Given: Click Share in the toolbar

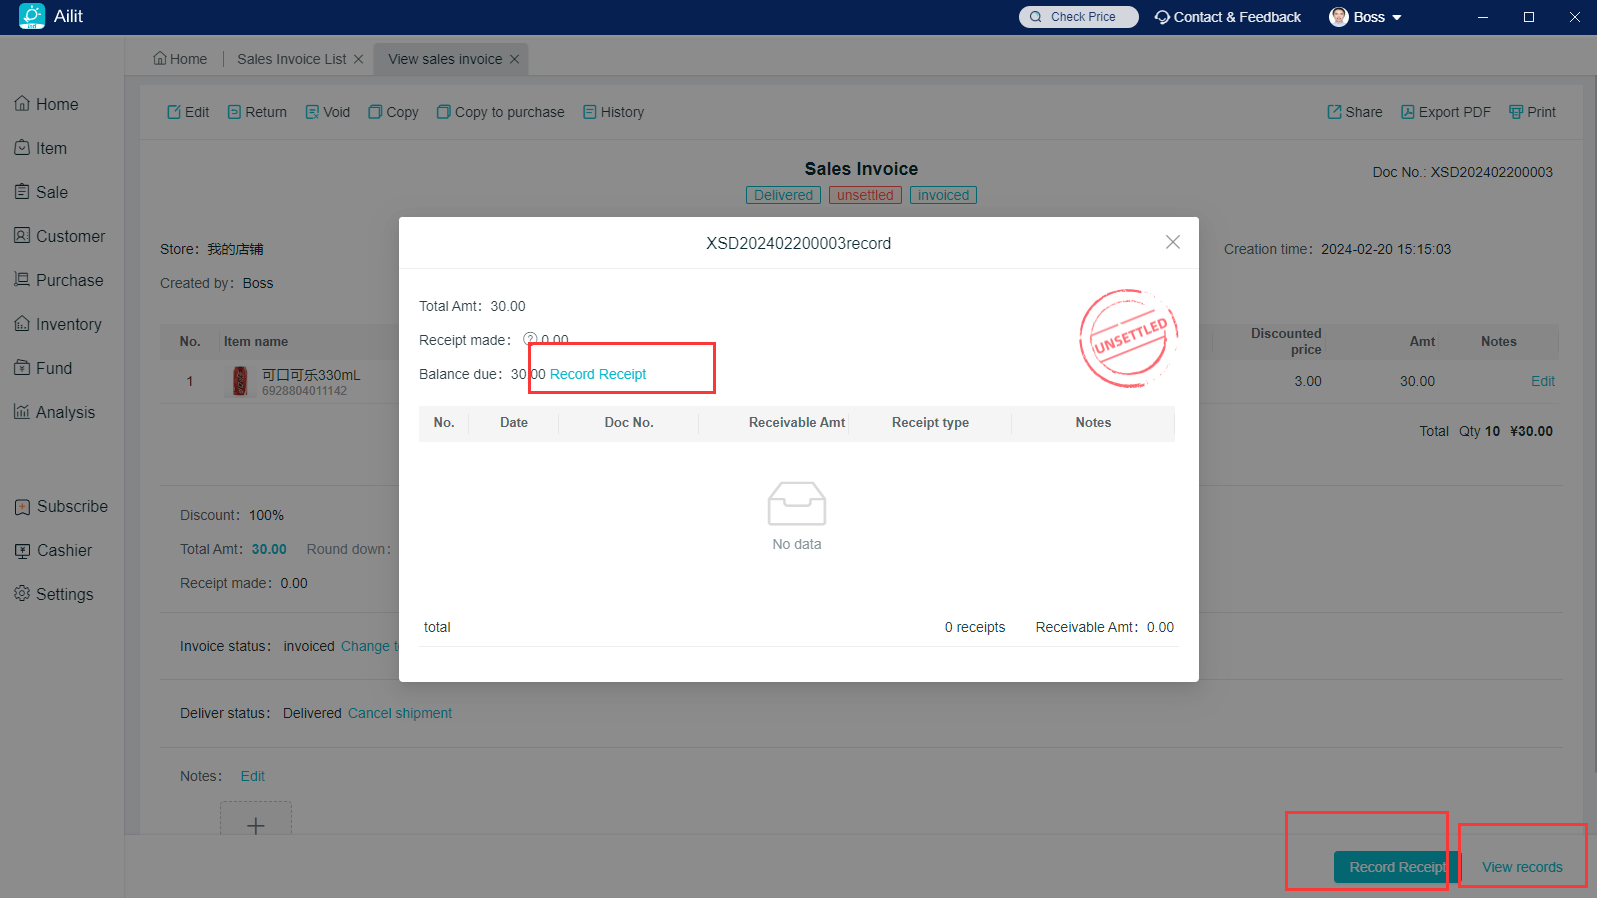Looking at the screenshot, I should click(x=1355, y=112).
